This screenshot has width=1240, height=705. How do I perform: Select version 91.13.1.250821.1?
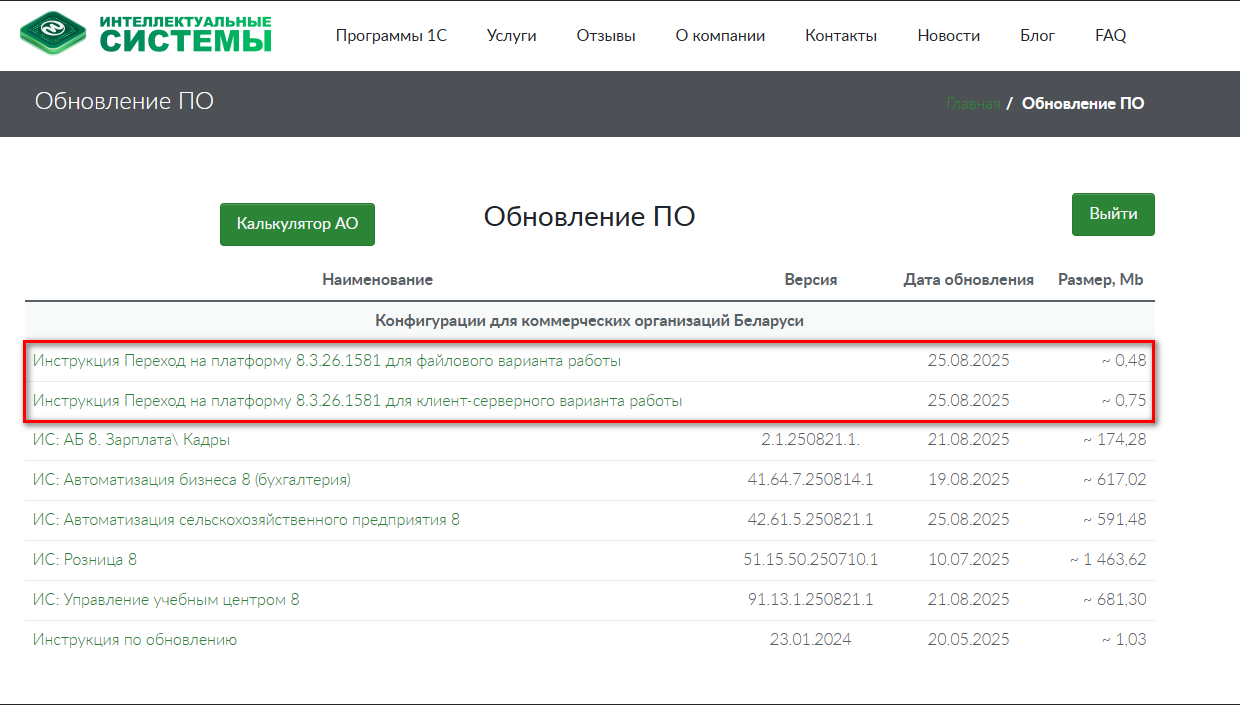pyautogui.click(x=811, y=600)
